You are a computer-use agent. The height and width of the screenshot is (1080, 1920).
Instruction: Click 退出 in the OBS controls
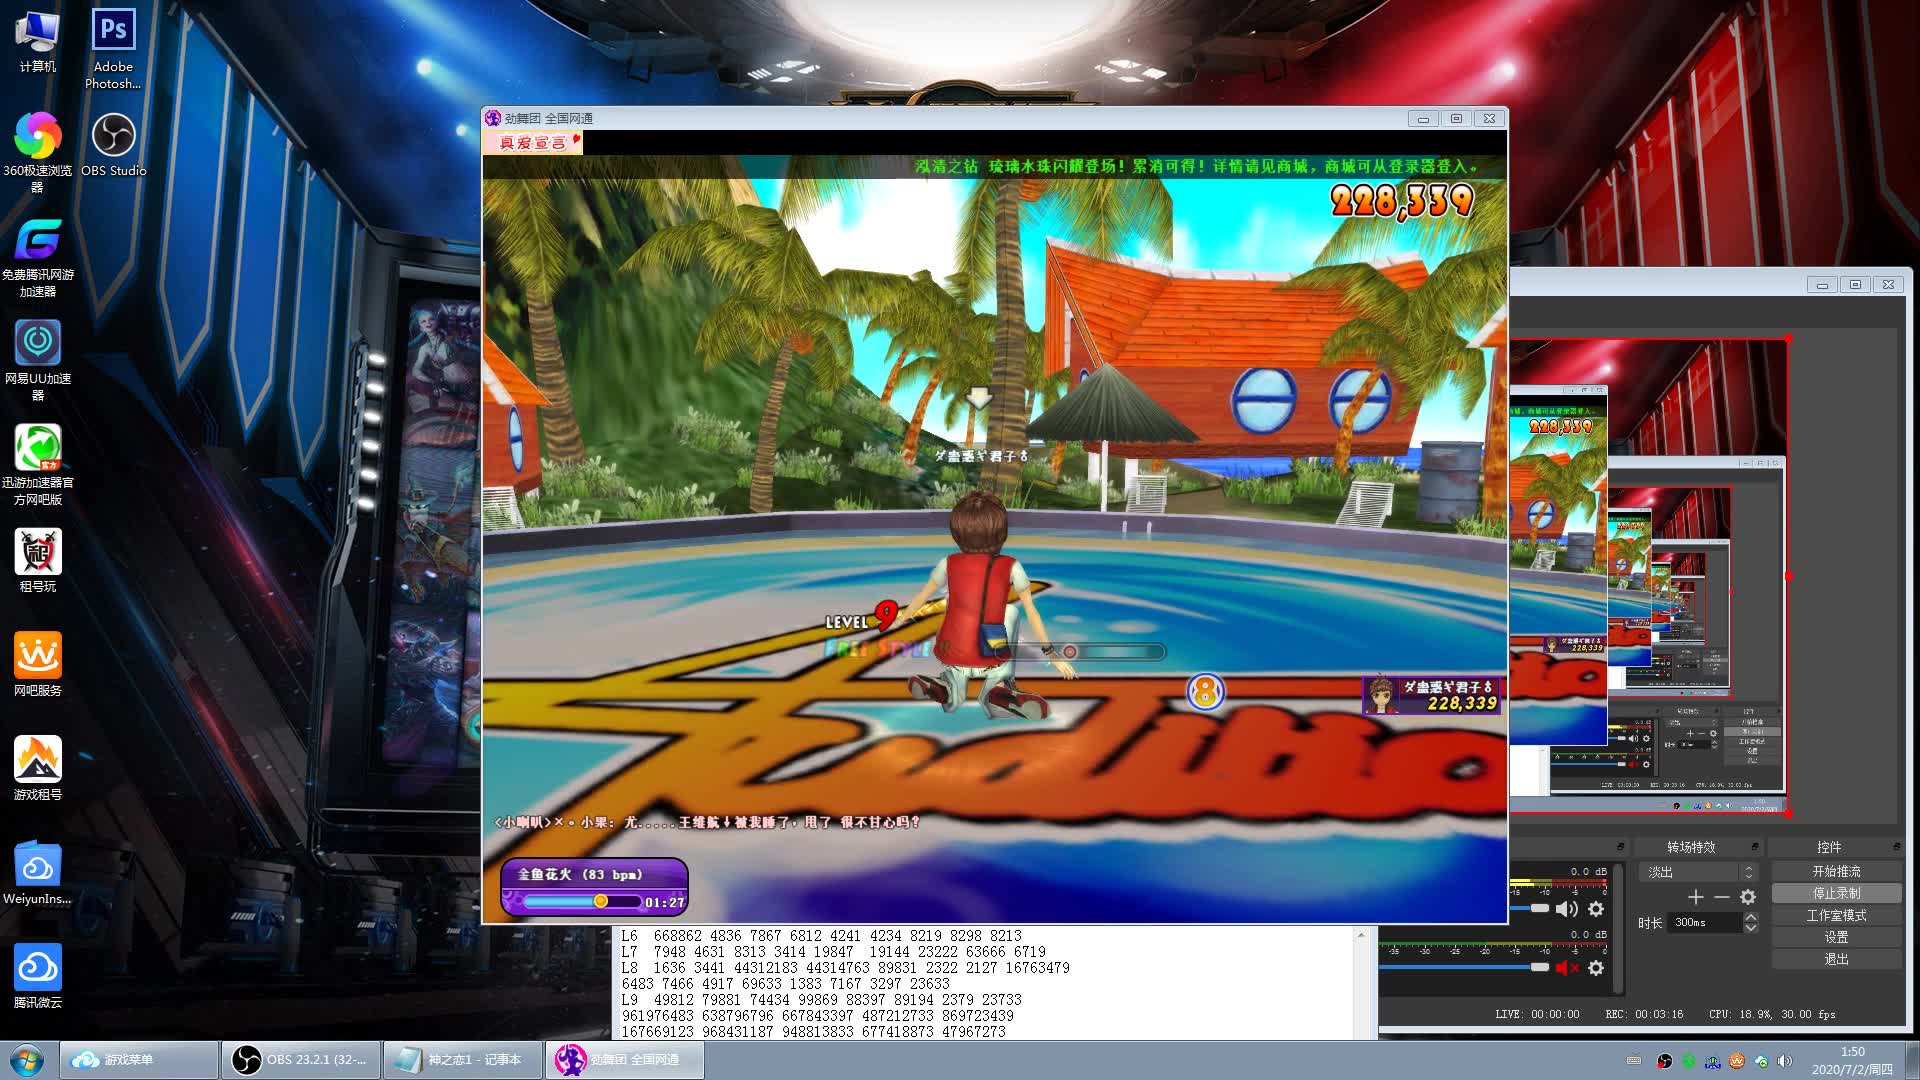(x=1836, y=960)
